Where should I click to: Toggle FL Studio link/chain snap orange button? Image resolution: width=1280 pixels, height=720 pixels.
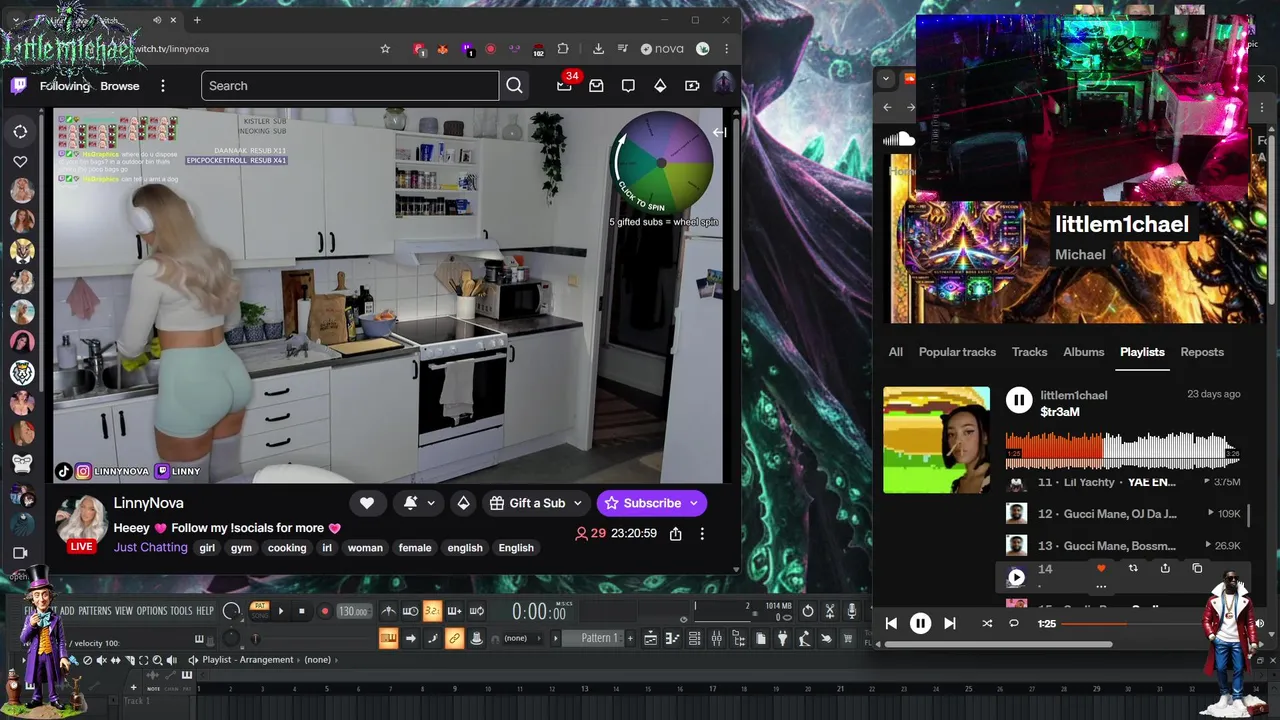454,638
